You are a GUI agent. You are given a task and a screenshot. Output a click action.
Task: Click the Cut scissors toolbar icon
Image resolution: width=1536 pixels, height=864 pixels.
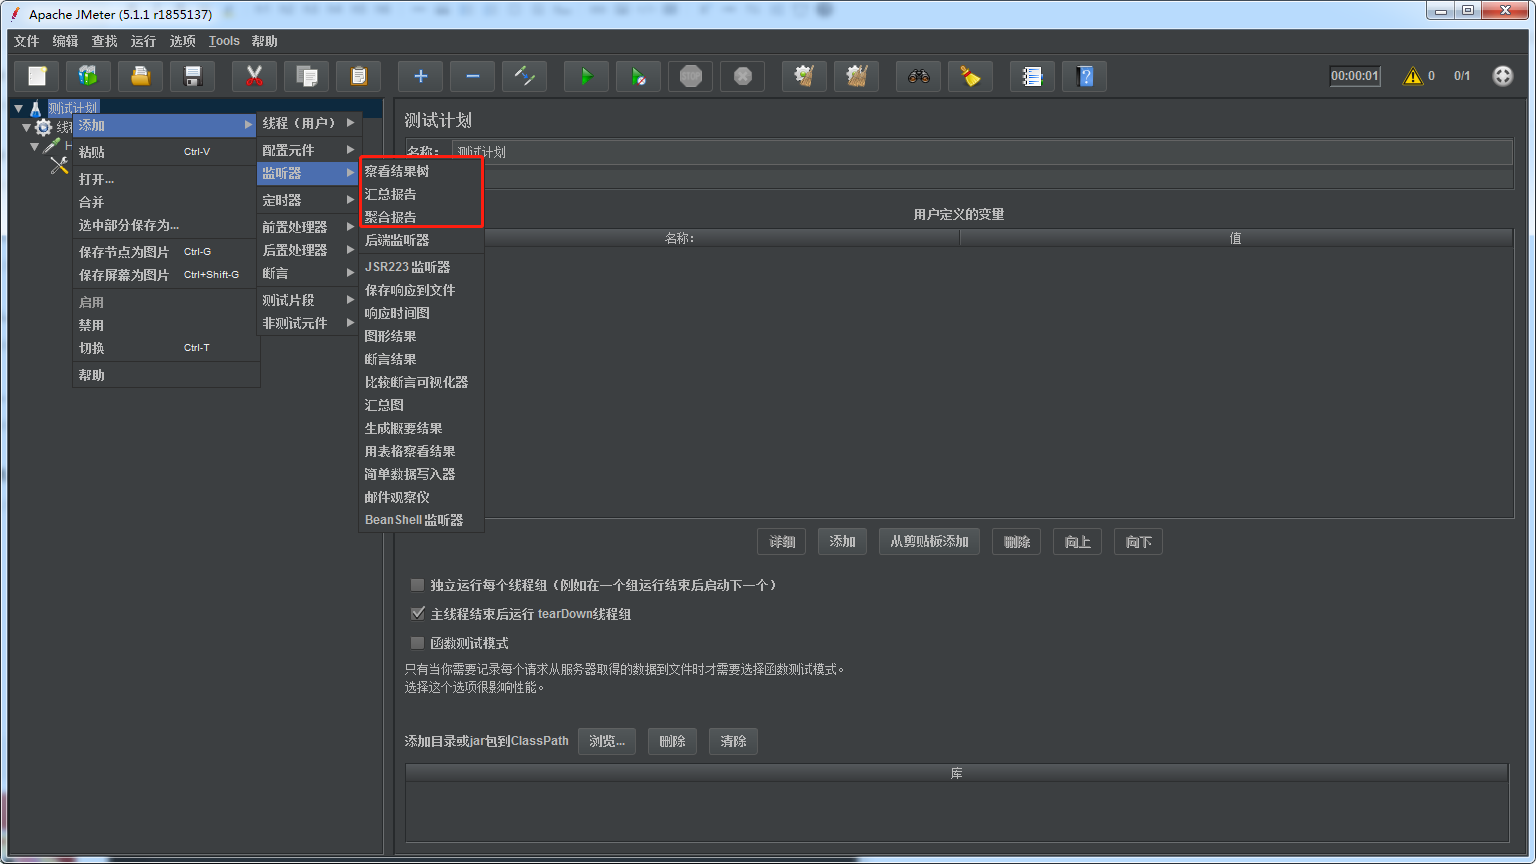[x=254, y=76]
